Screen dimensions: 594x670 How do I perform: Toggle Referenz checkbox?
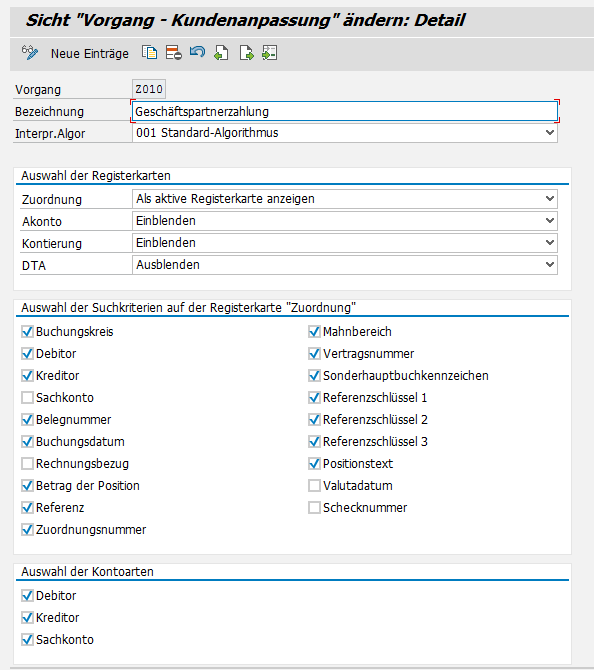(27, 508)
